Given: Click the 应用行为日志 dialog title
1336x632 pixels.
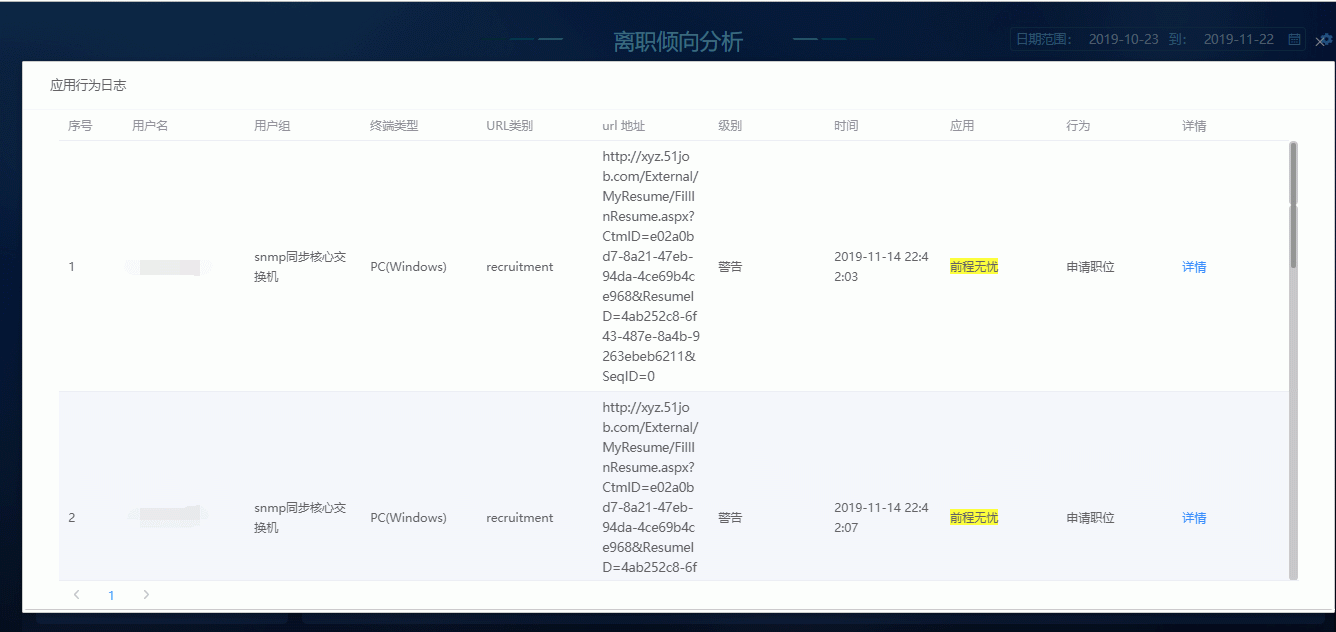Looking at the screenshot, I should click(88, 86).
